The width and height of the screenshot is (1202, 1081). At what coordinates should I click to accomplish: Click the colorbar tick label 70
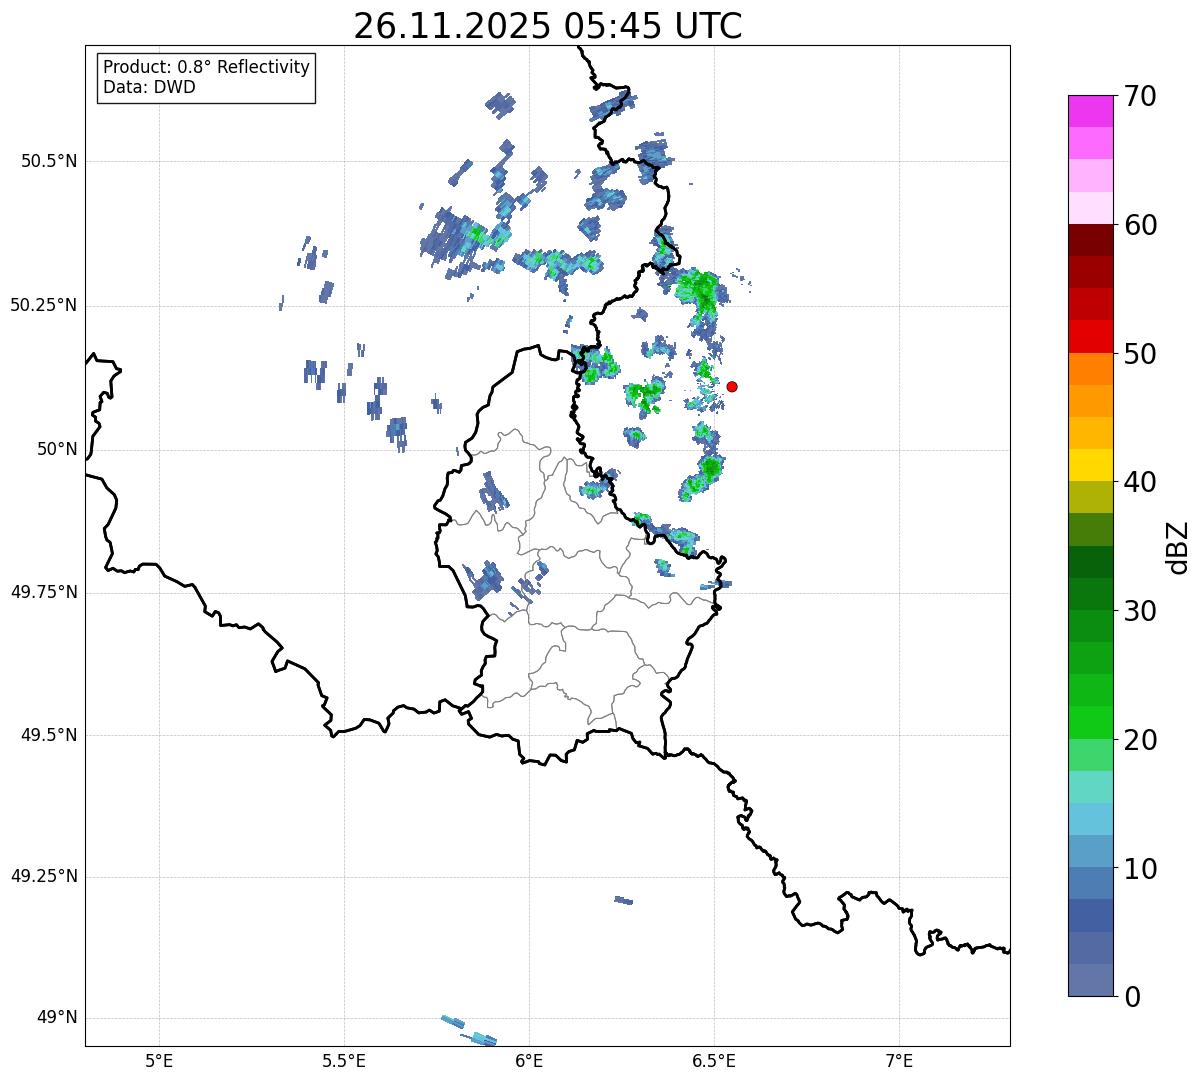pos(1140,96)
